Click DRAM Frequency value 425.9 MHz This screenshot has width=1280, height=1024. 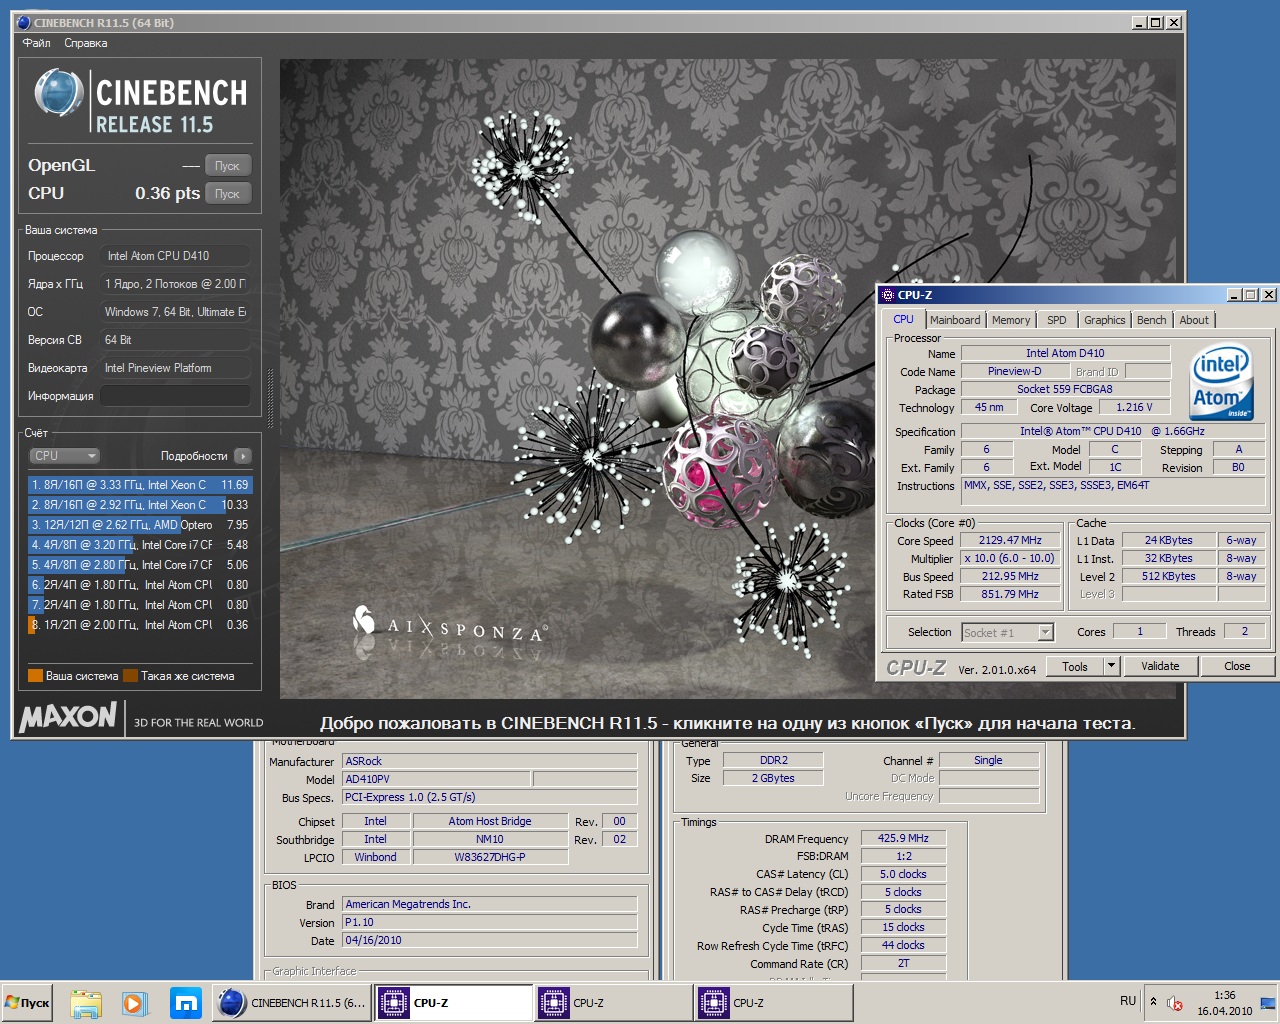click(903, 838)
